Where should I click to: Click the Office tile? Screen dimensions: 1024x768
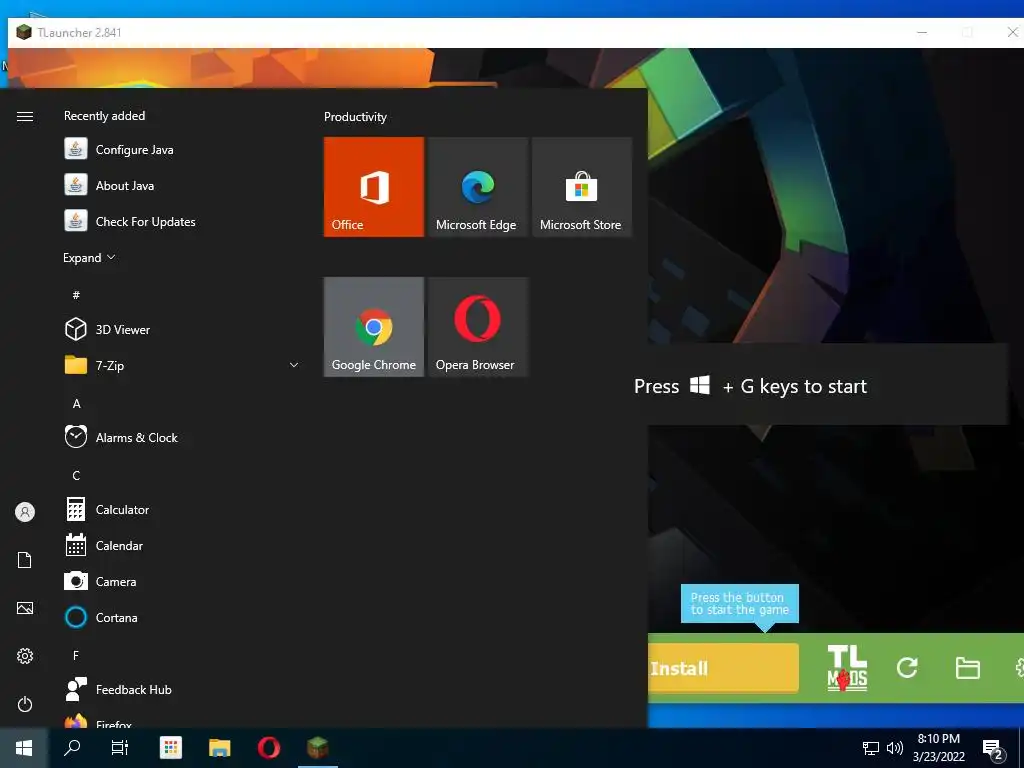tap(374, 187)
